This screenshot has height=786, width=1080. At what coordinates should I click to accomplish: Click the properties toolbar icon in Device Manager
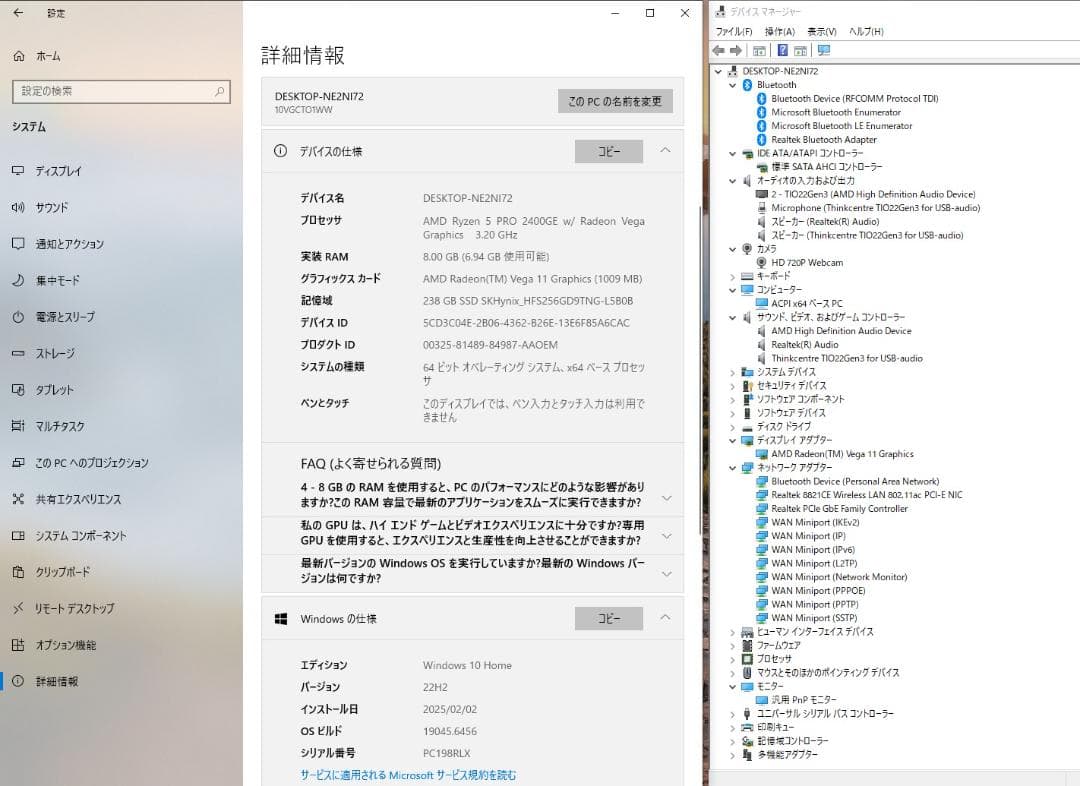[800, 50]
